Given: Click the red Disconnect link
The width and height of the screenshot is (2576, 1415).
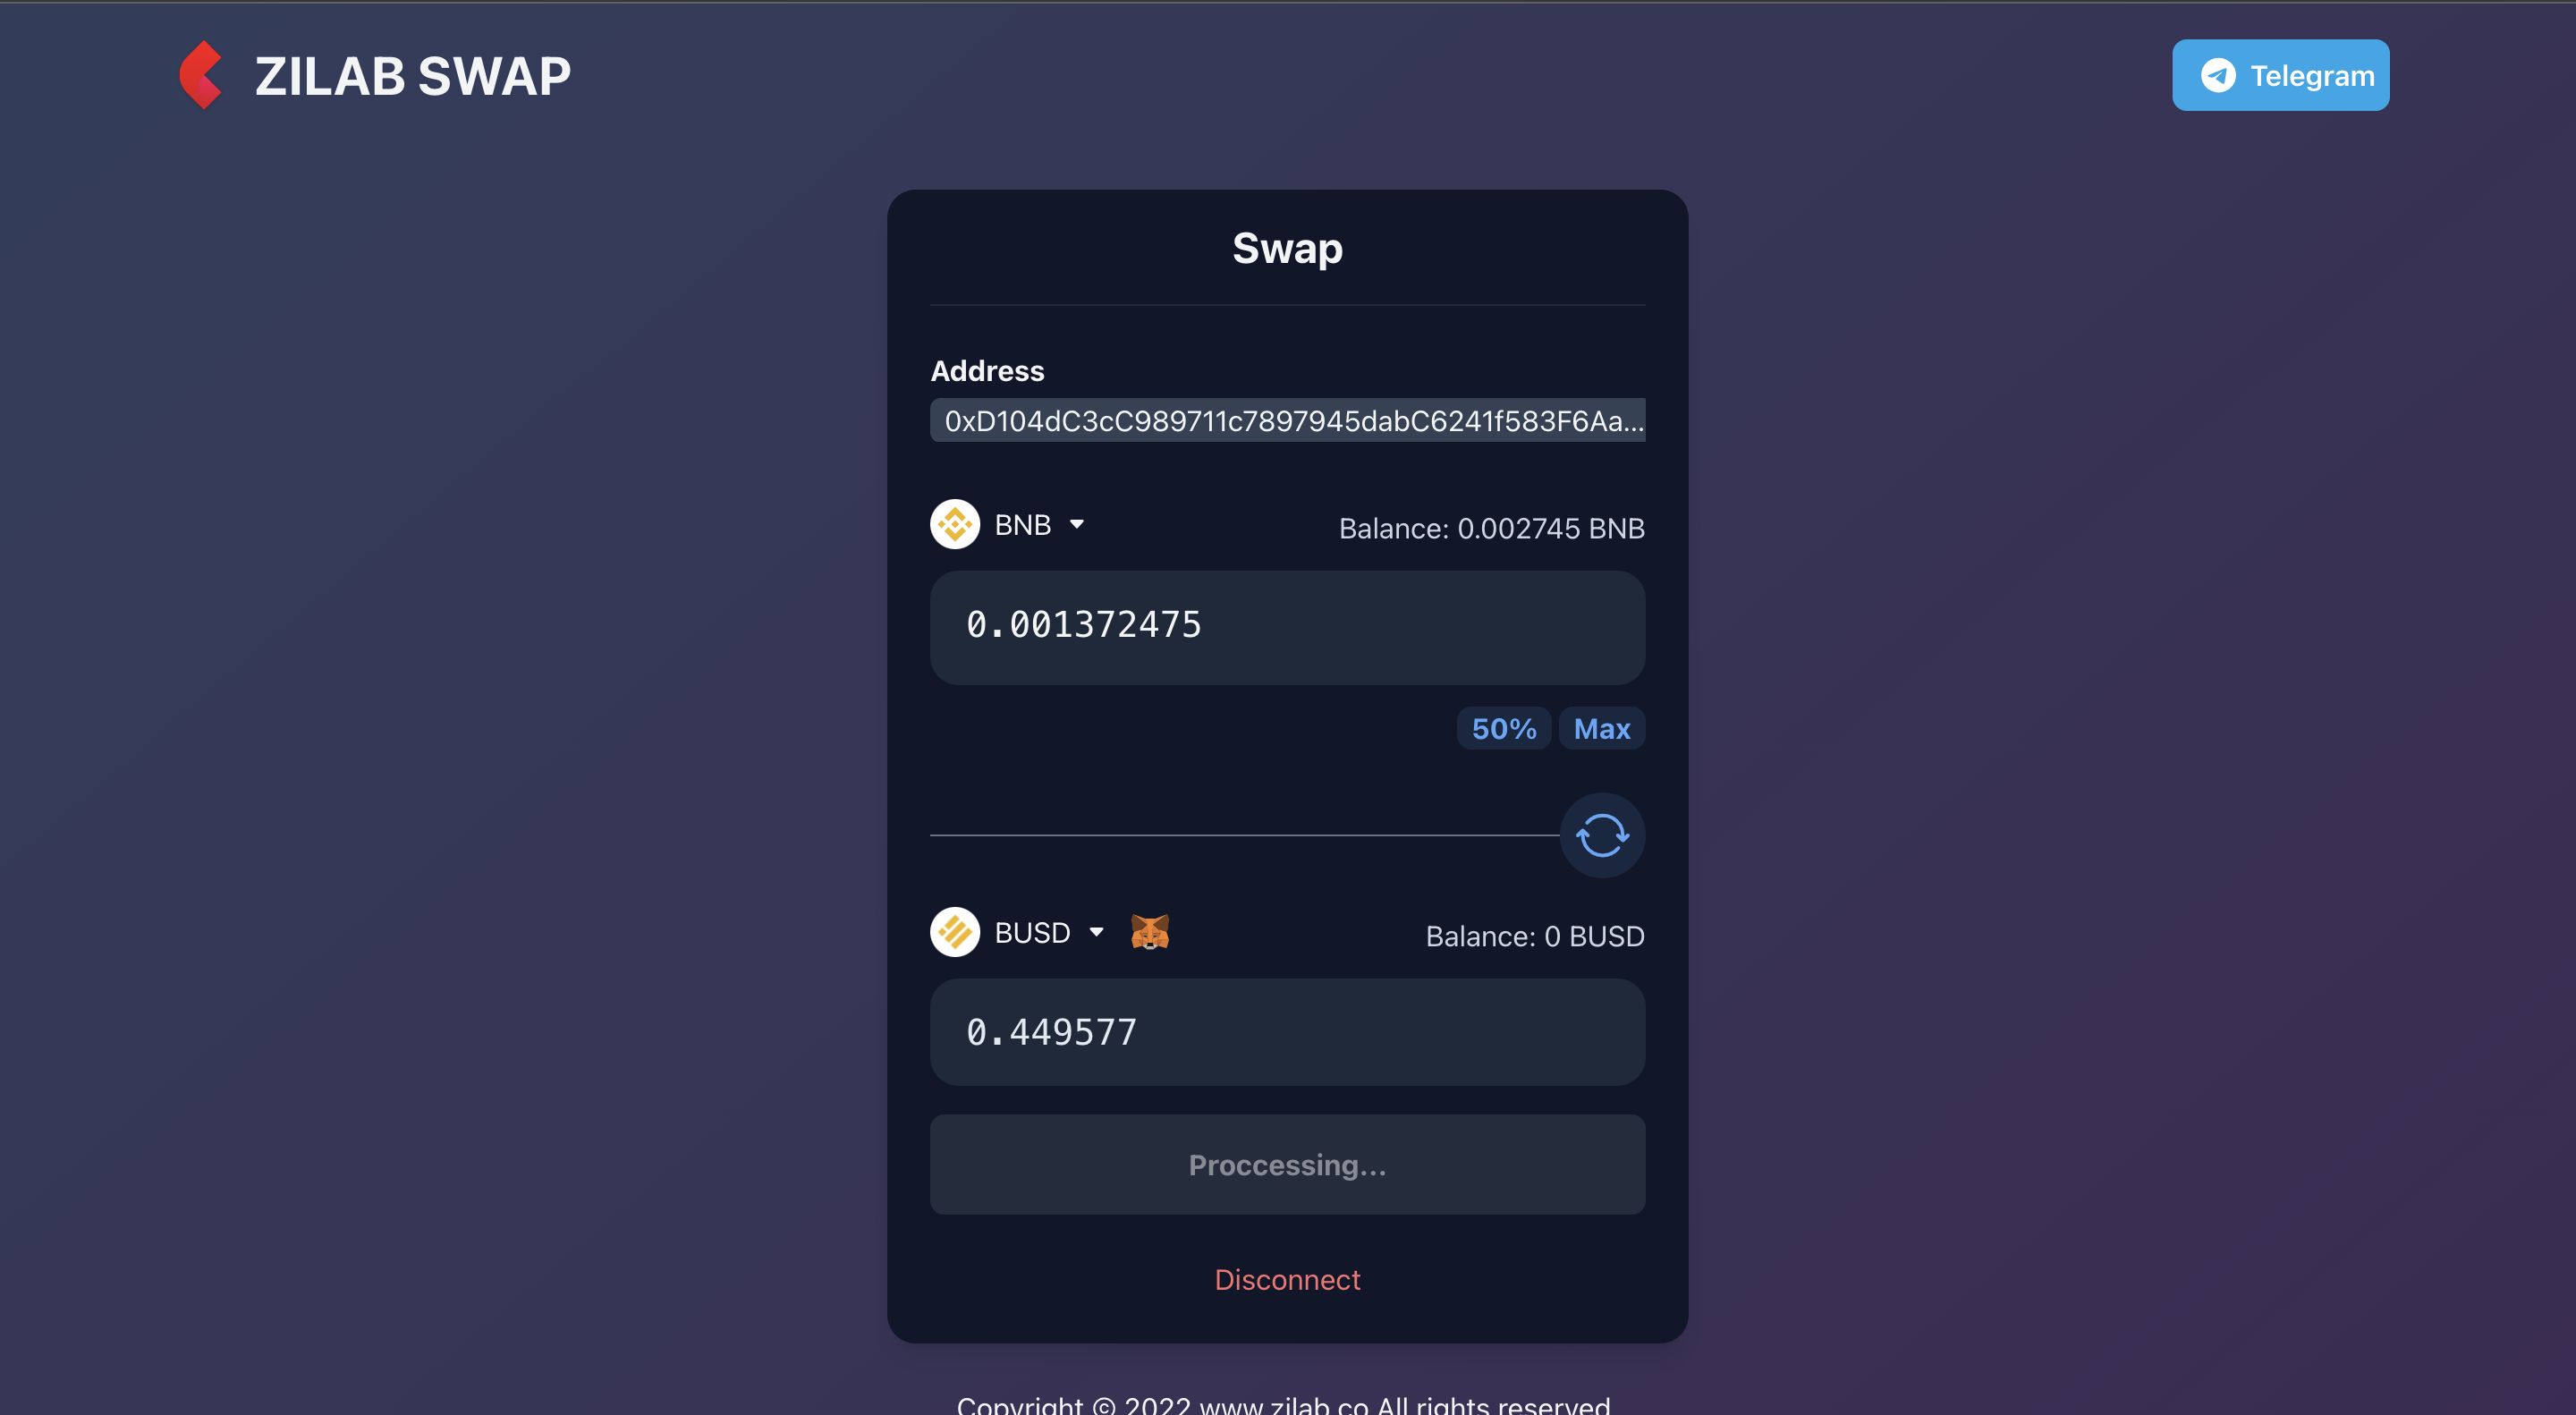Looking at the screenshot, I should (1287, 1279).
